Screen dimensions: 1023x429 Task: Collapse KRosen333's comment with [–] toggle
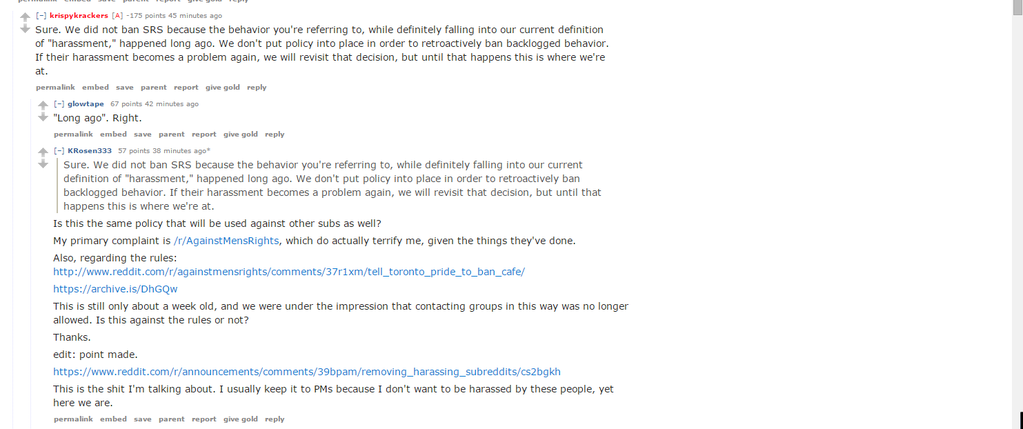click(x=59, y=151)
